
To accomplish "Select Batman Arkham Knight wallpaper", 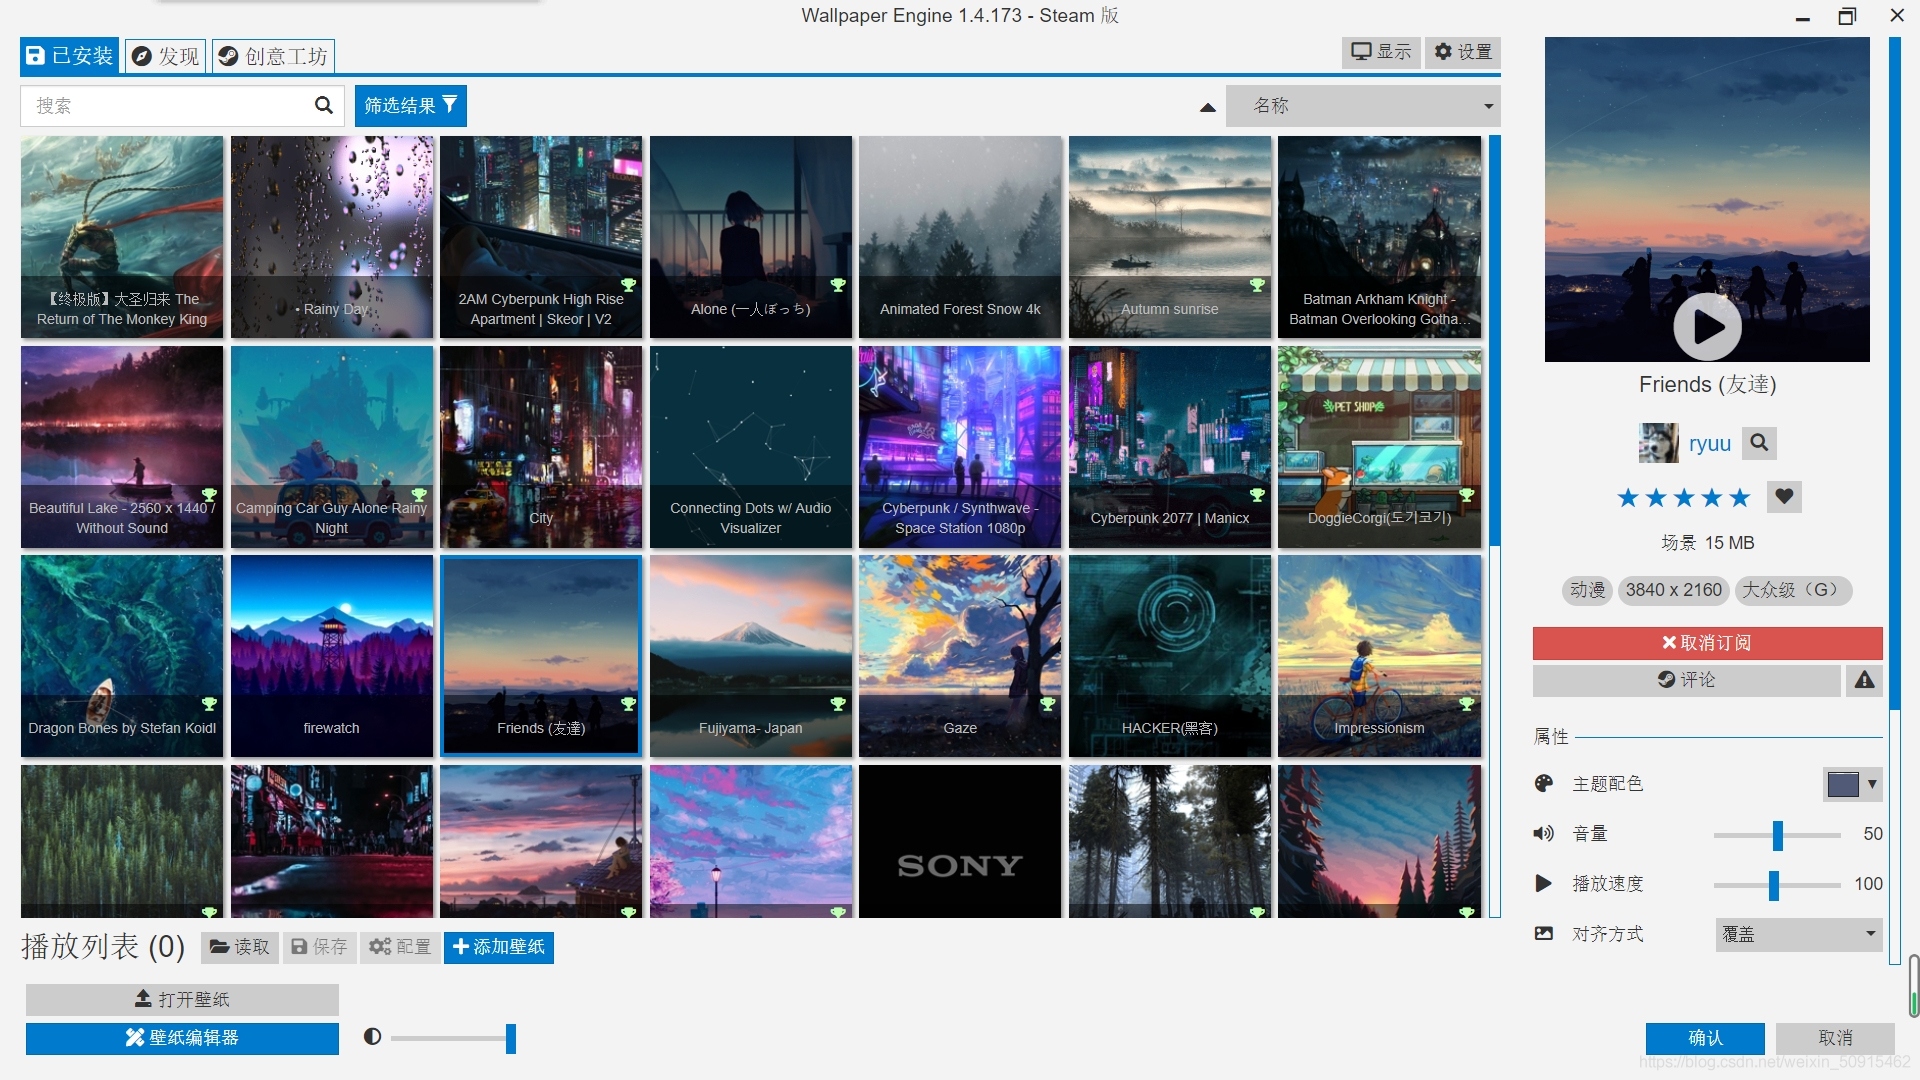I will 1379,237.
